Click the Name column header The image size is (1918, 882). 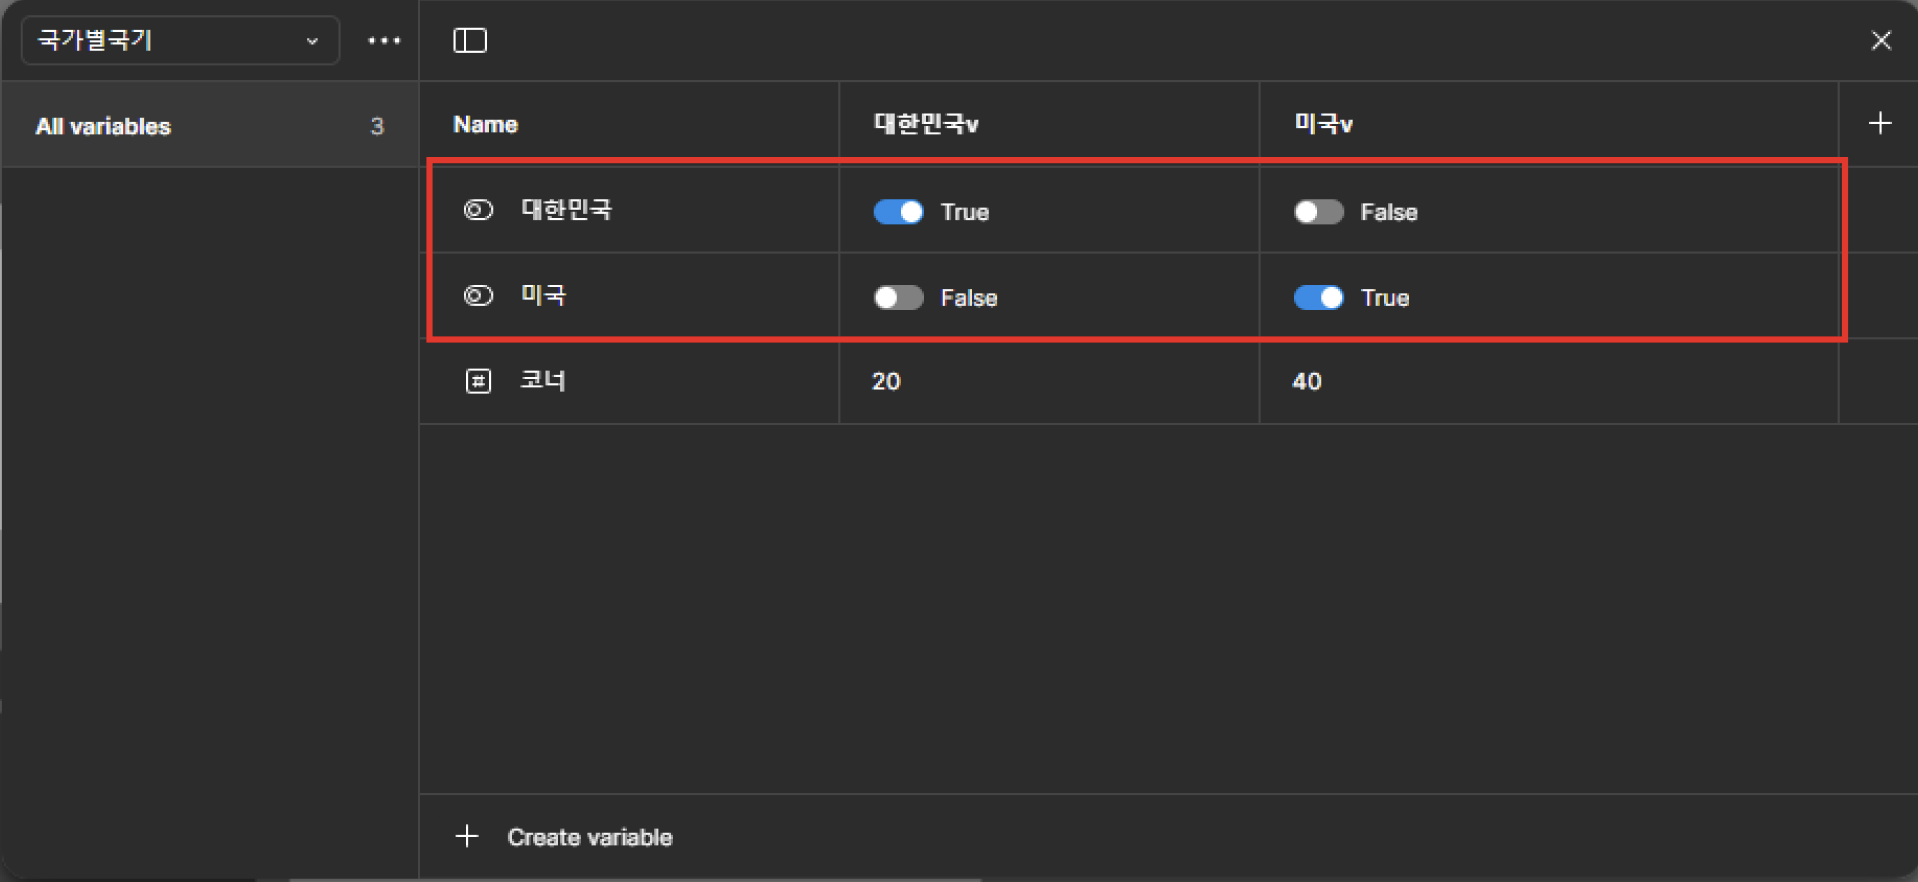point(486,125)
